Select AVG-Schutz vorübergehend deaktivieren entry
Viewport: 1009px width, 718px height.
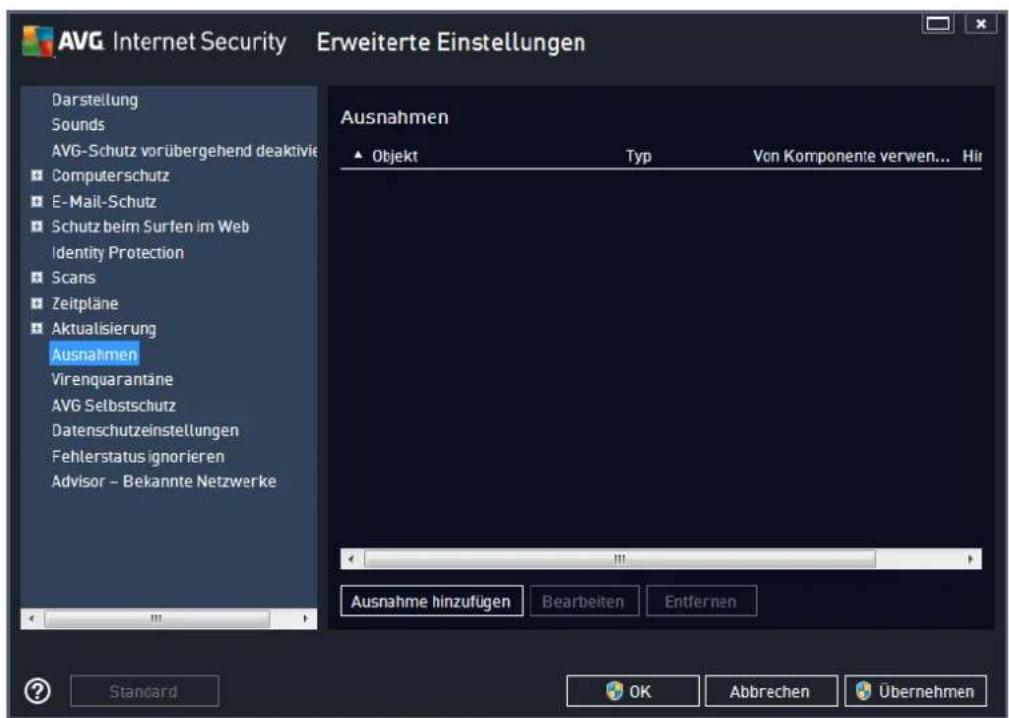pyautogui.click(x=184, y=151)
